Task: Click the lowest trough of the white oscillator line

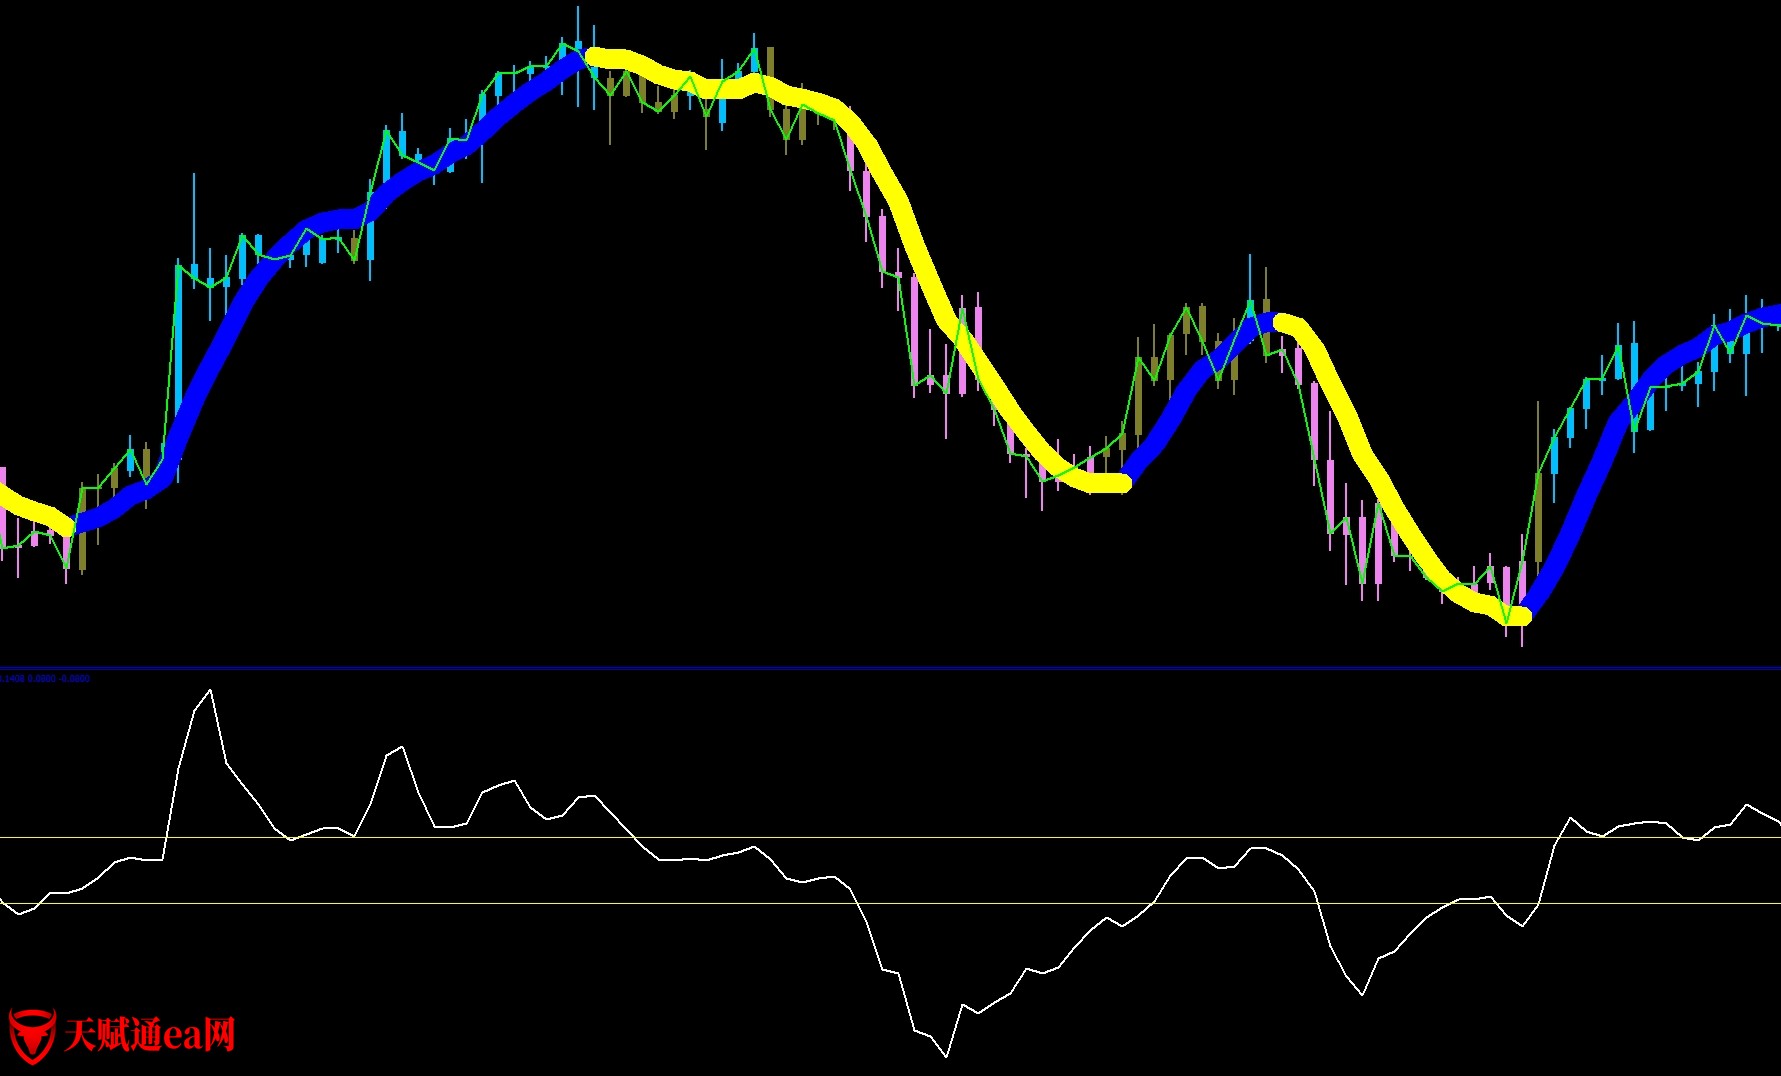Action: 946,1055
